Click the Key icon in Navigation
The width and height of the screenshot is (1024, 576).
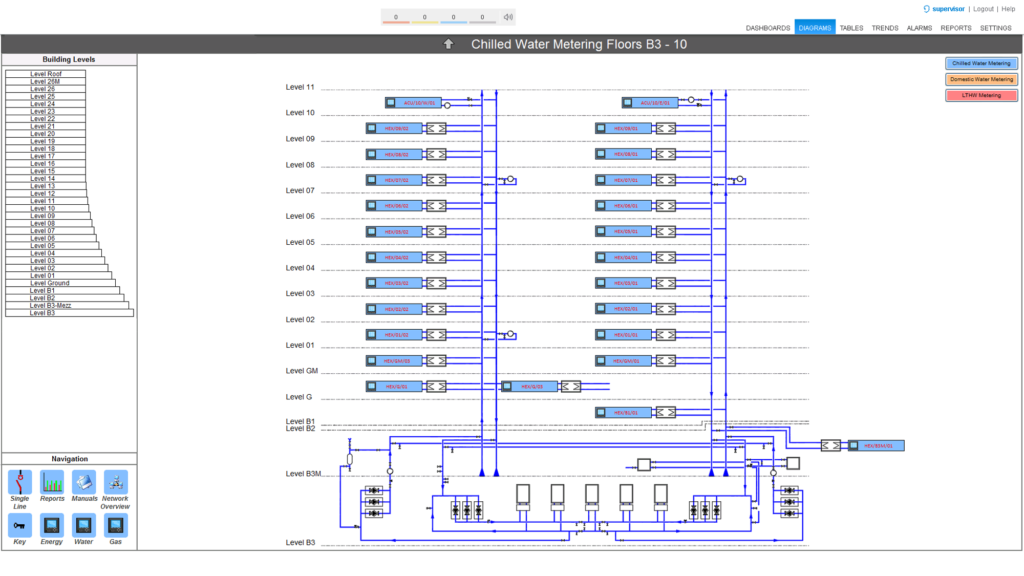pyautogui.click(x=20, y=525)
